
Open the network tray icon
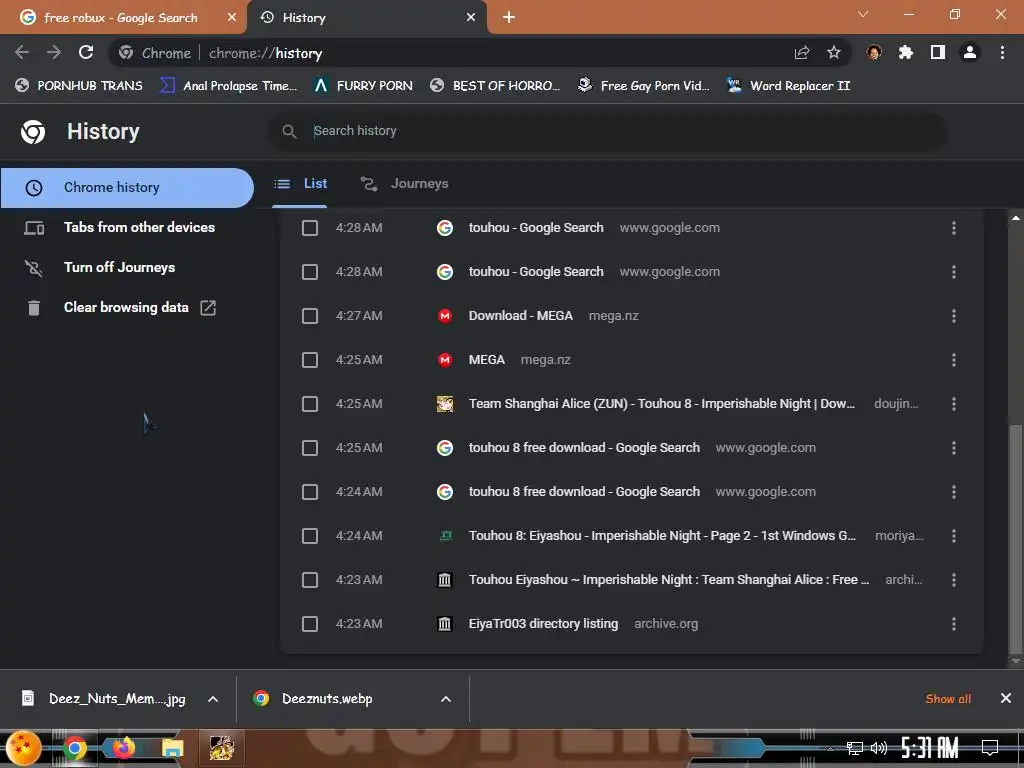coord(854,748)
